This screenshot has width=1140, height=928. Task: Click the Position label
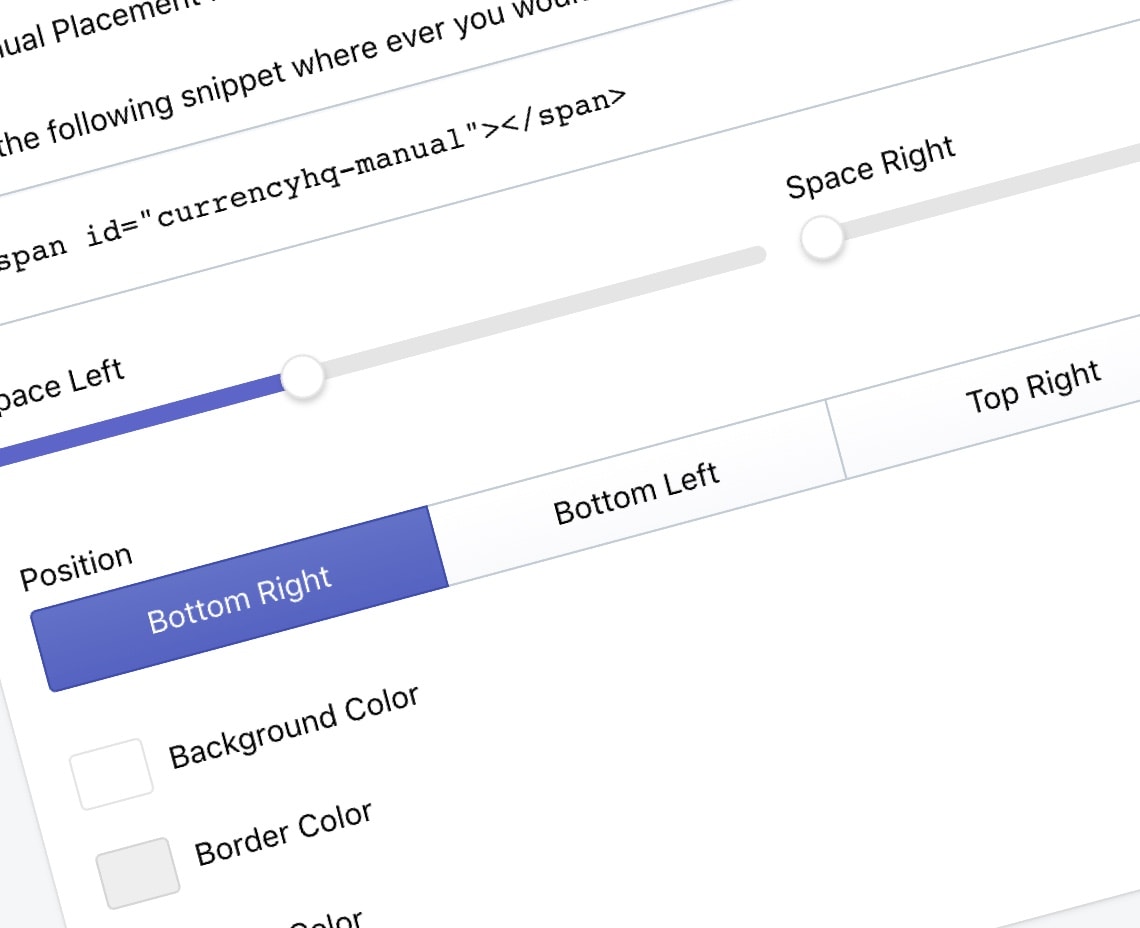coord(76,567)
